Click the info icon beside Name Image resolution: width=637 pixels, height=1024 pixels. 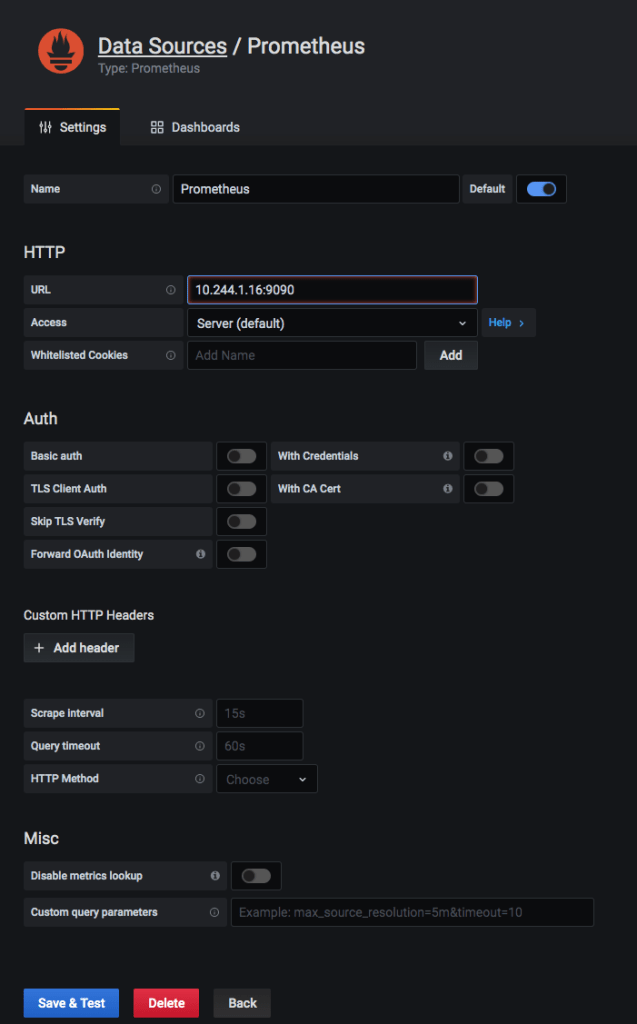(156, 189)
